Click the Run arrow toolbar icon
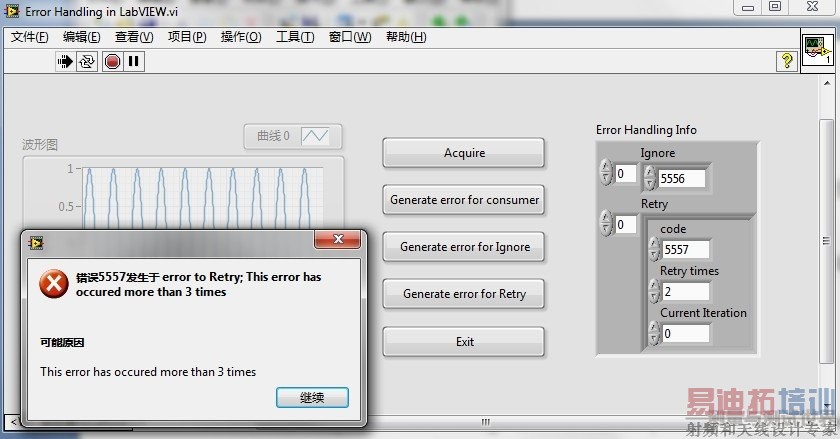 [x=65, y=62]
